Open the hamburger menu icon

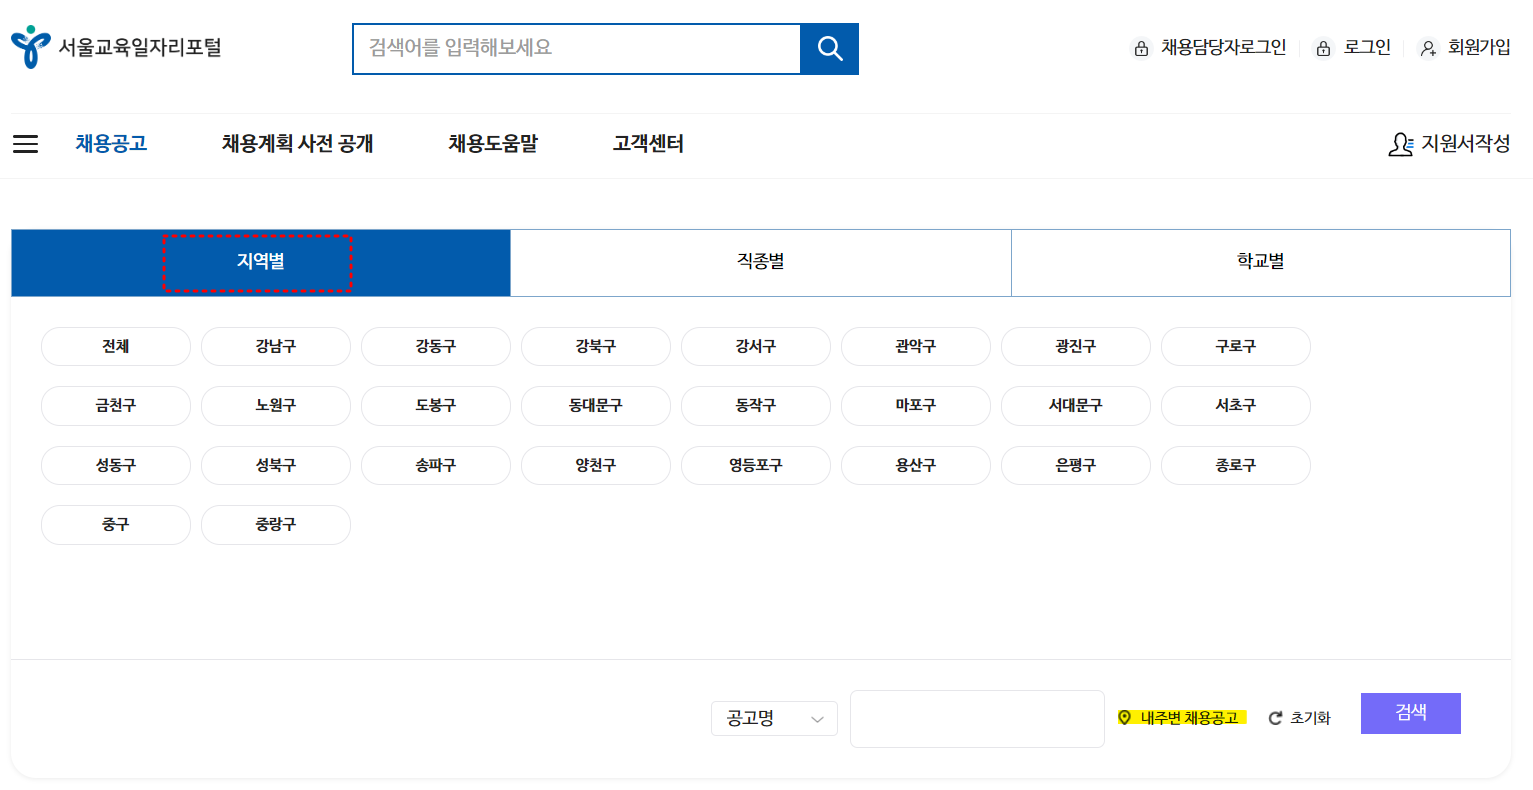click(x=25, y=143)
